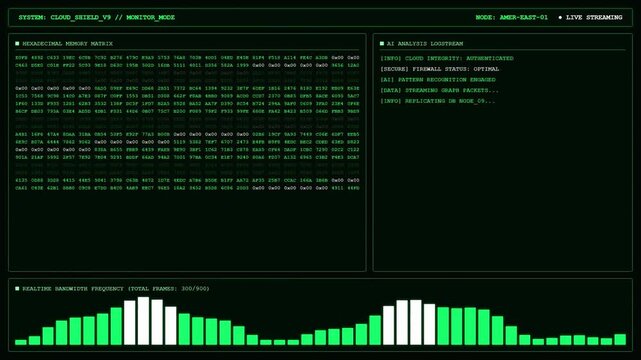The image size is (641, 360).
Task: Select the FIREWALL STATUS: OPTIMAL log line
Action: tap(439, 69)
